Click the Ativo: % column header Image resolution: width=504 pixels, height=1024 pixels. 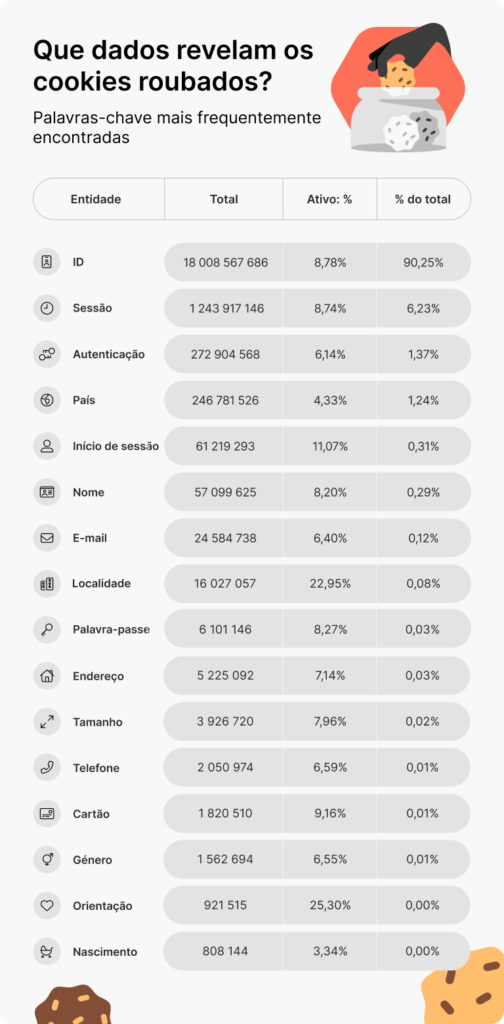330,199
